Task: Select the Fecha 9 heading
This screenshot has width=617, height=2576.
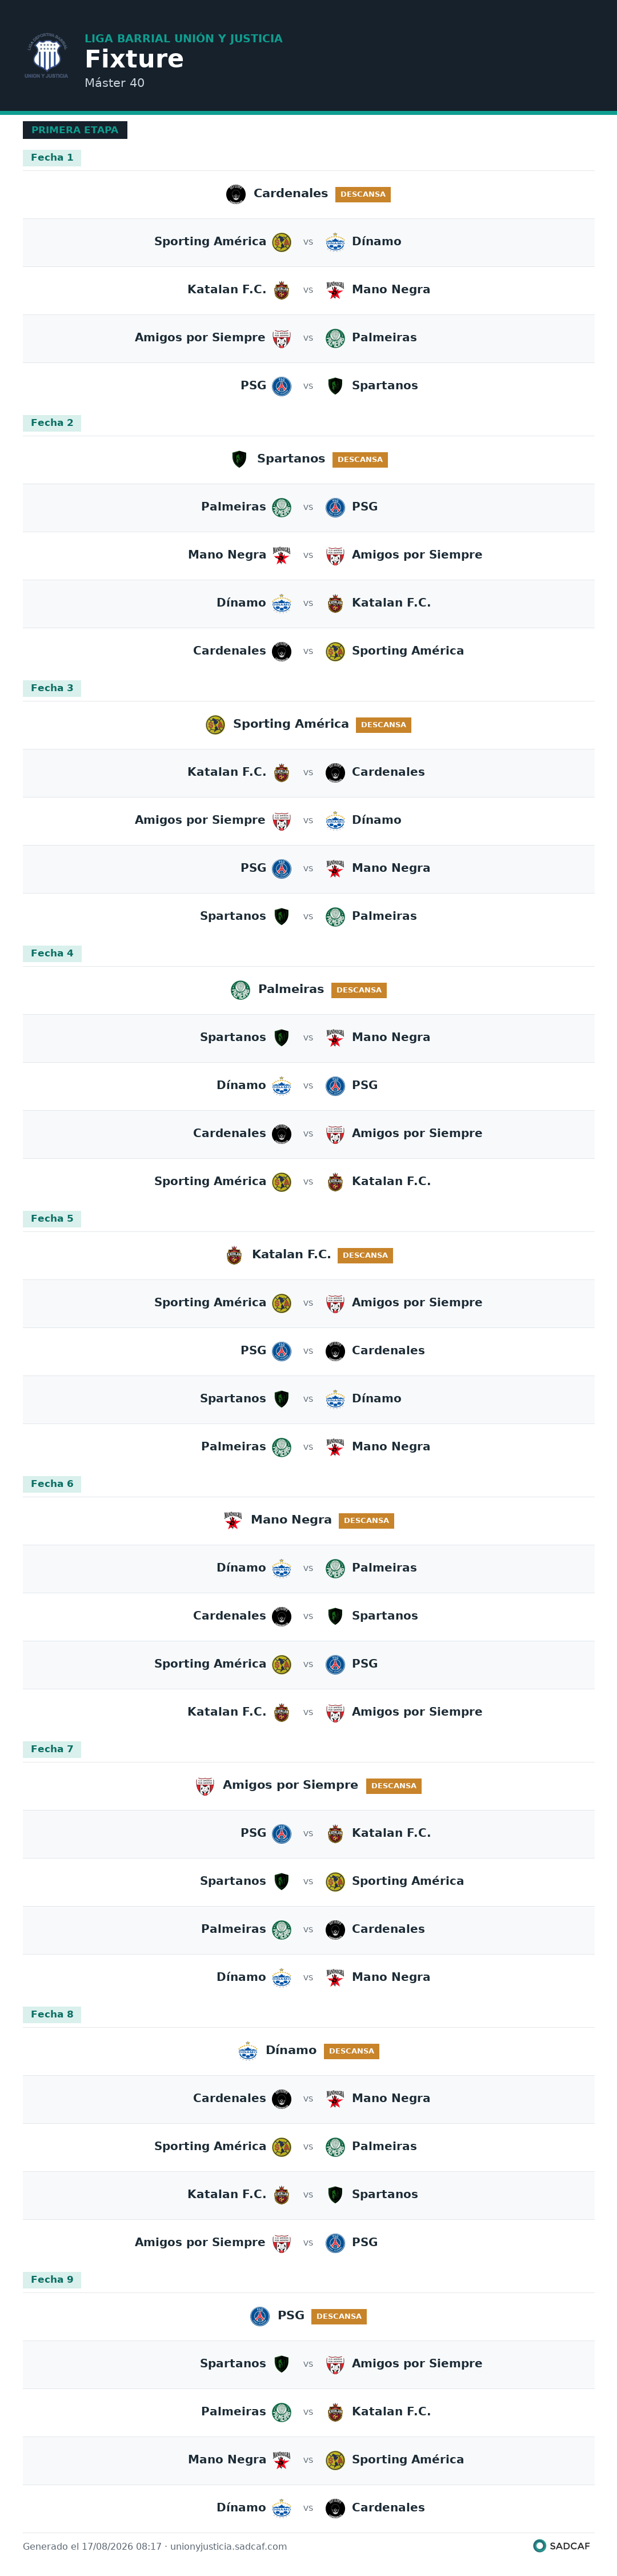Action: (52, 2280)
